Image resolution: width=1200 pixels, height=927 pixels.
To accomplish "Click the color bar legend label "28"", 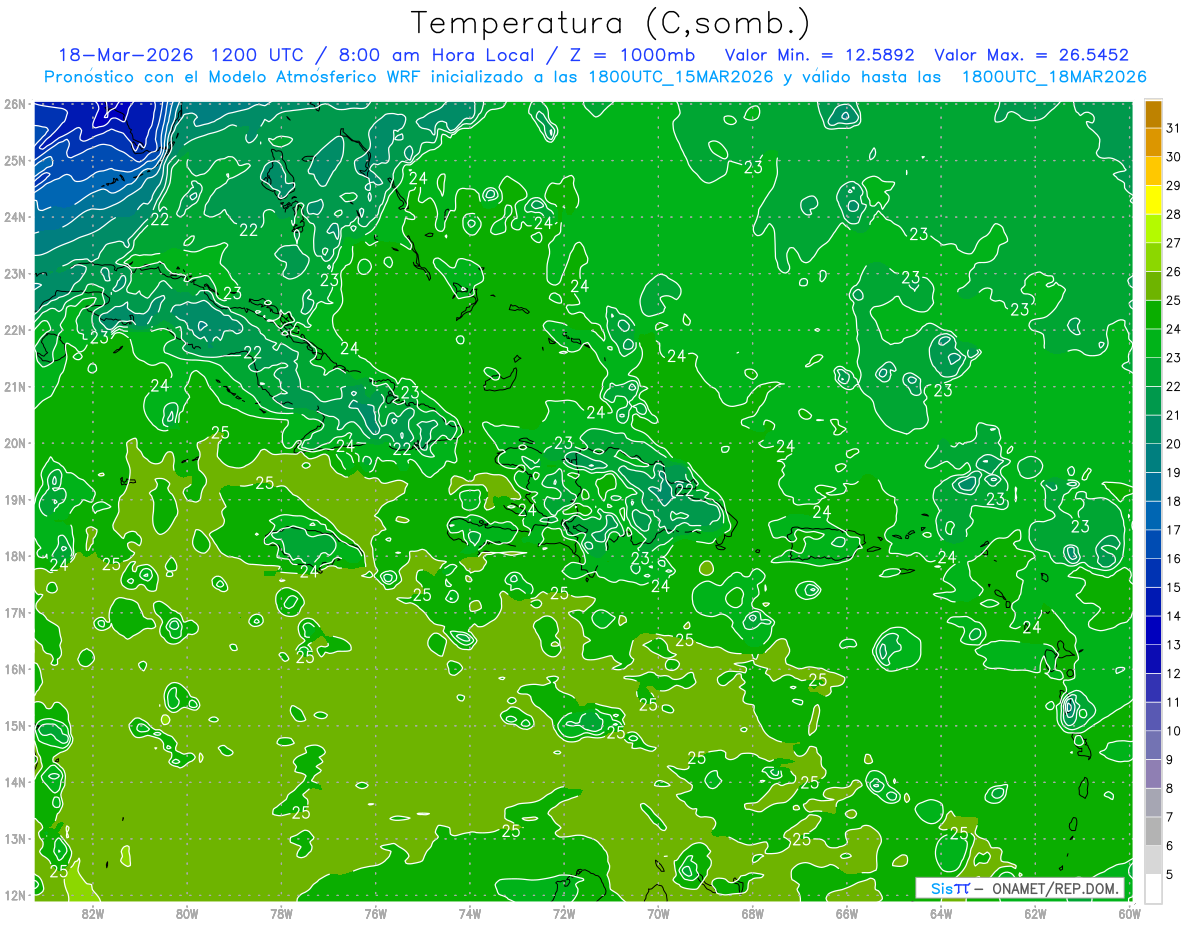I will [x=1174, y=214].
